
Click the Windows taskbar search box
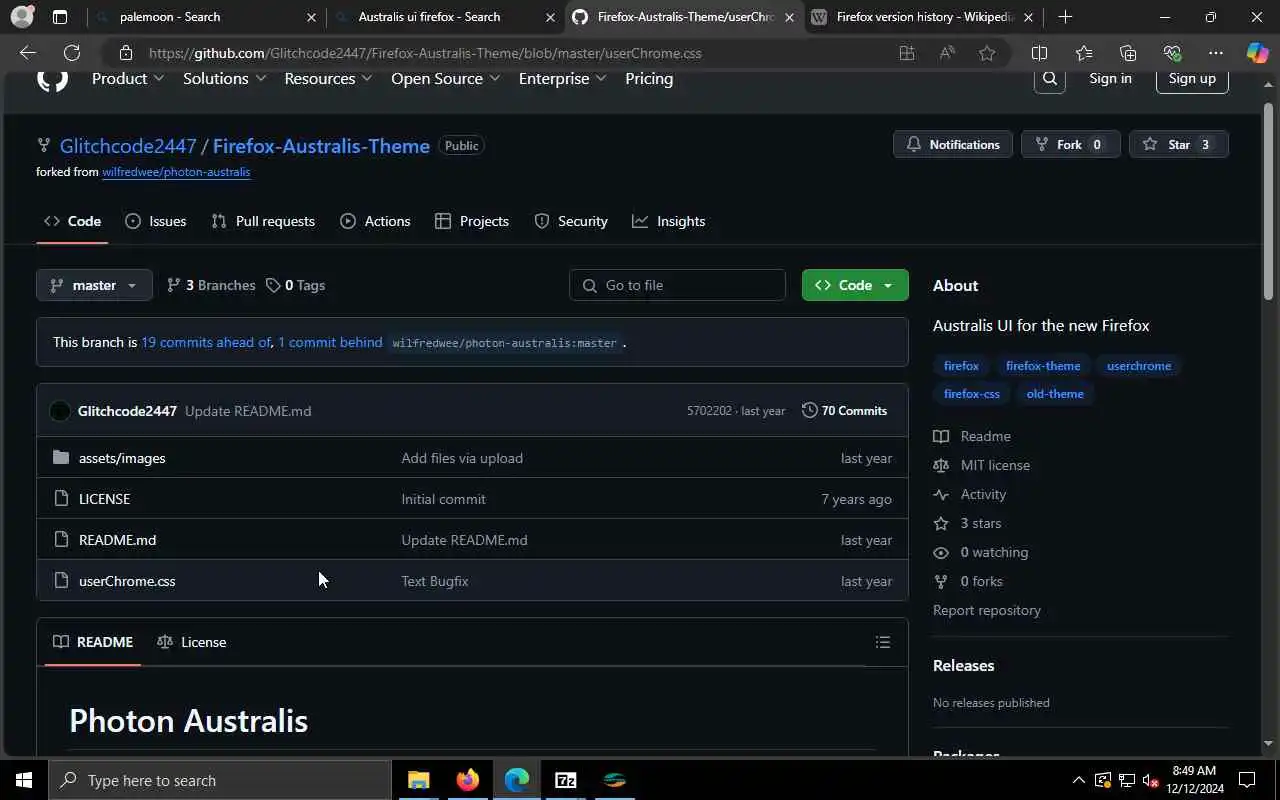pos(220,780)
